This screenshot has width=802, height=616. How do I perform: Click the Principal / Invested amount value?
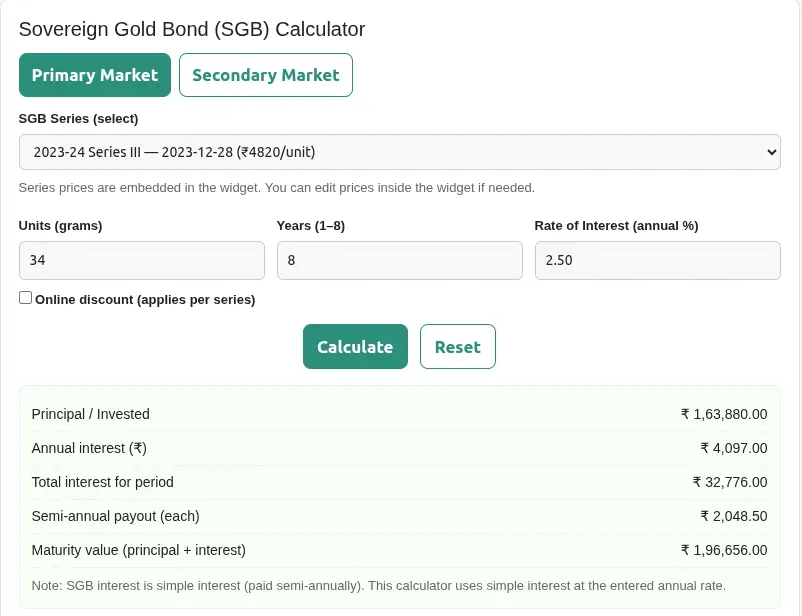point(723,414)
